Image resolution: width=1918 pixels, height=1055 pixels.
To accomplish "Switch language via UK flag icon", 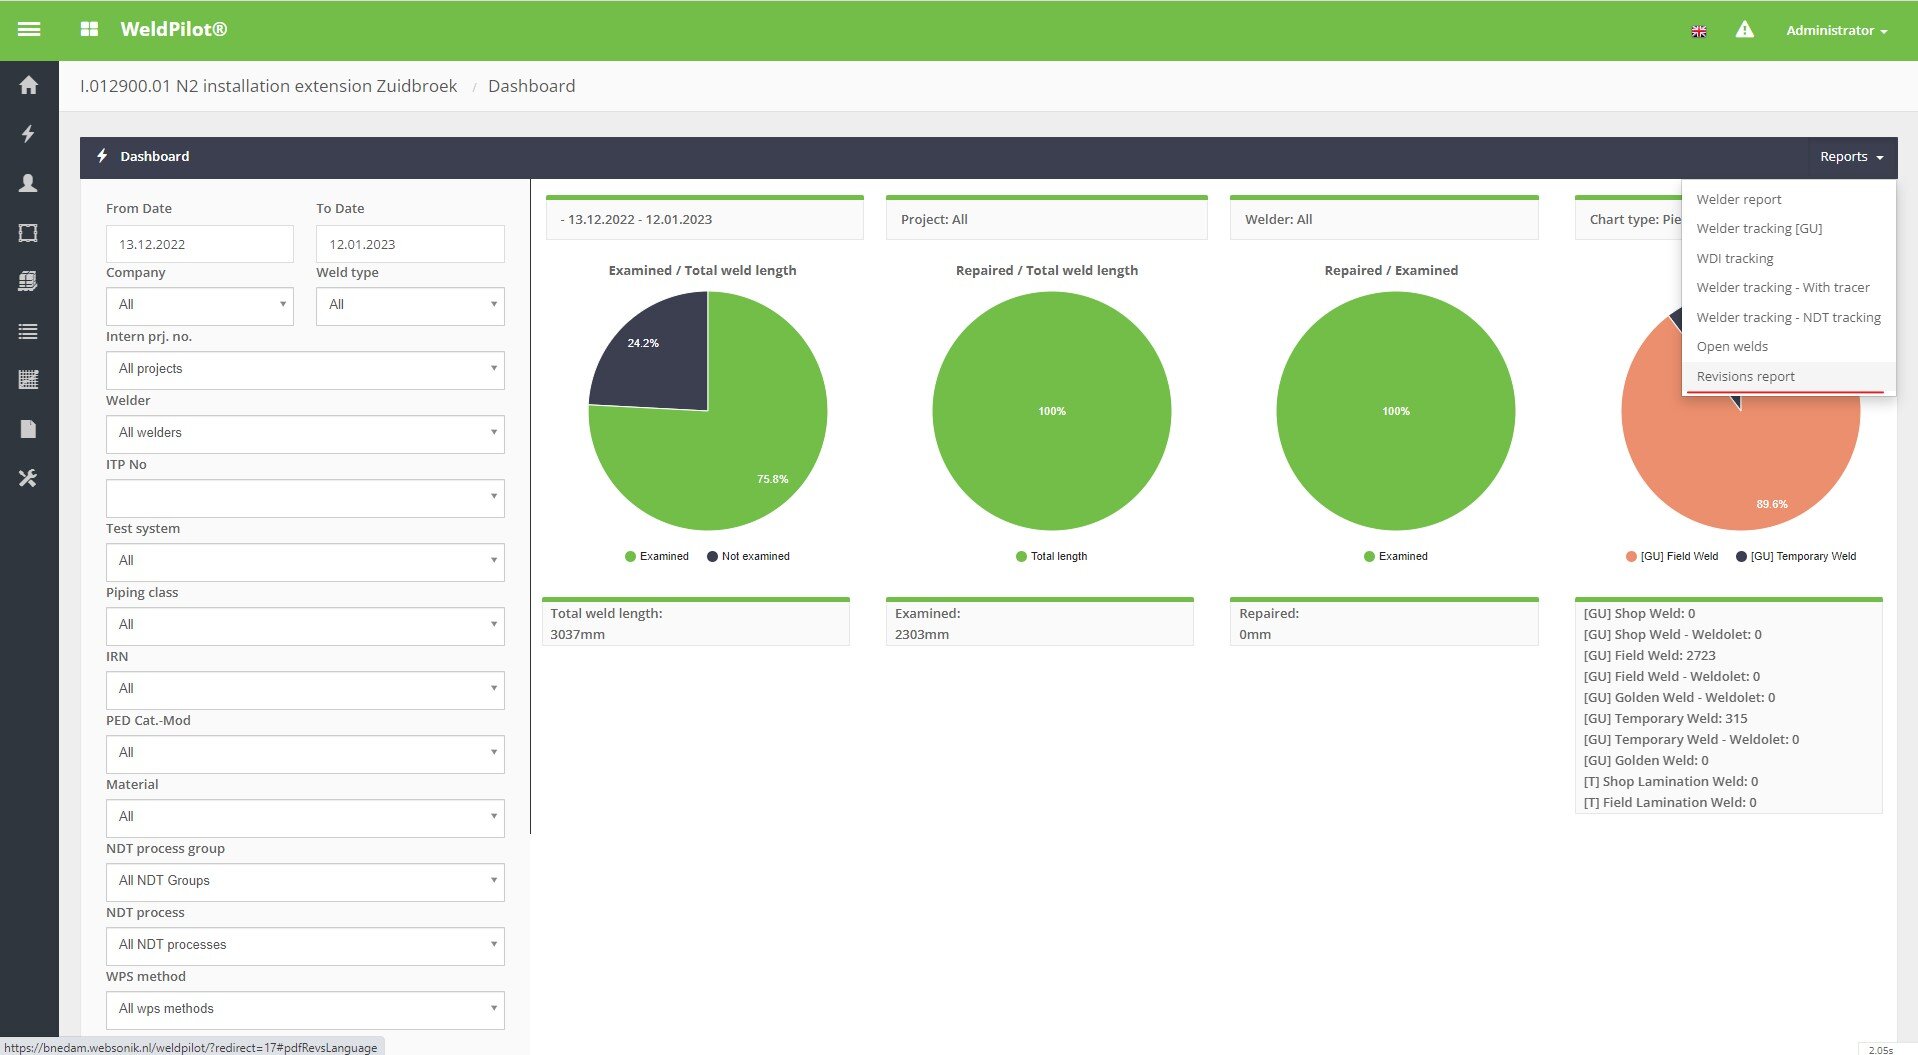I will tap(1698, 31).
